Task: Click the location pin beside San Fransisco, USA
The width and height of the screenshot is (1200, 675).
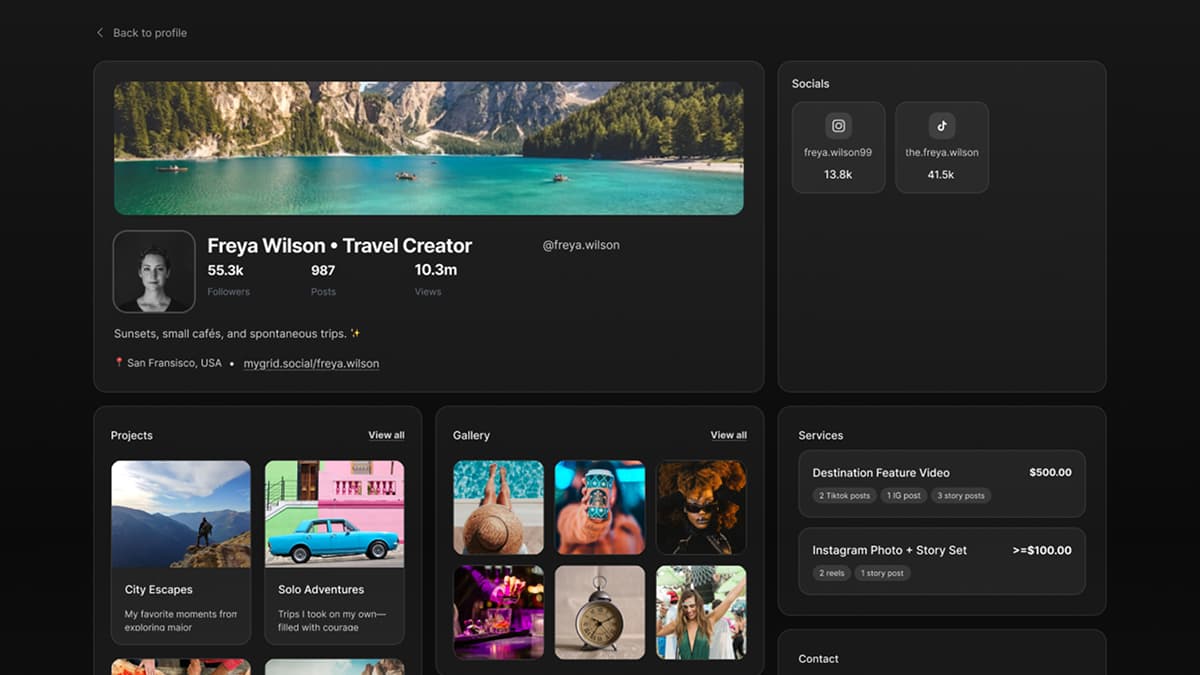Action: tap(117, 362)
